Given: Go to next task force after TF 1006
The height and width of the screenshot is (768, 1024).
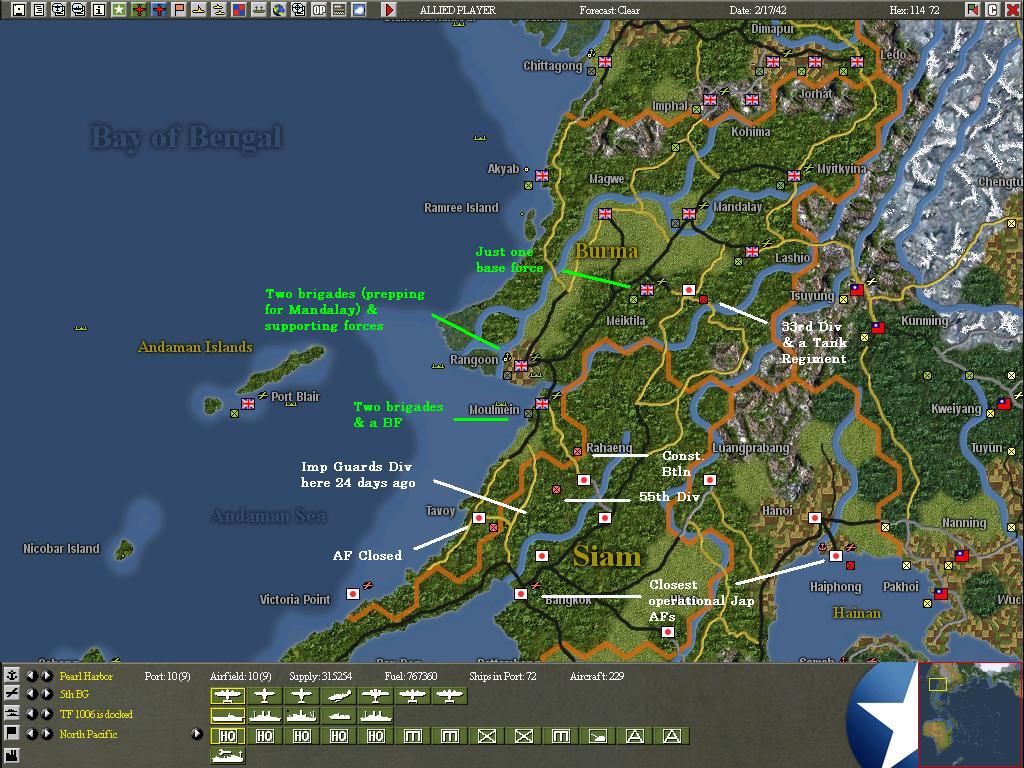Looking at the screenshot, I should pos(46,714).
